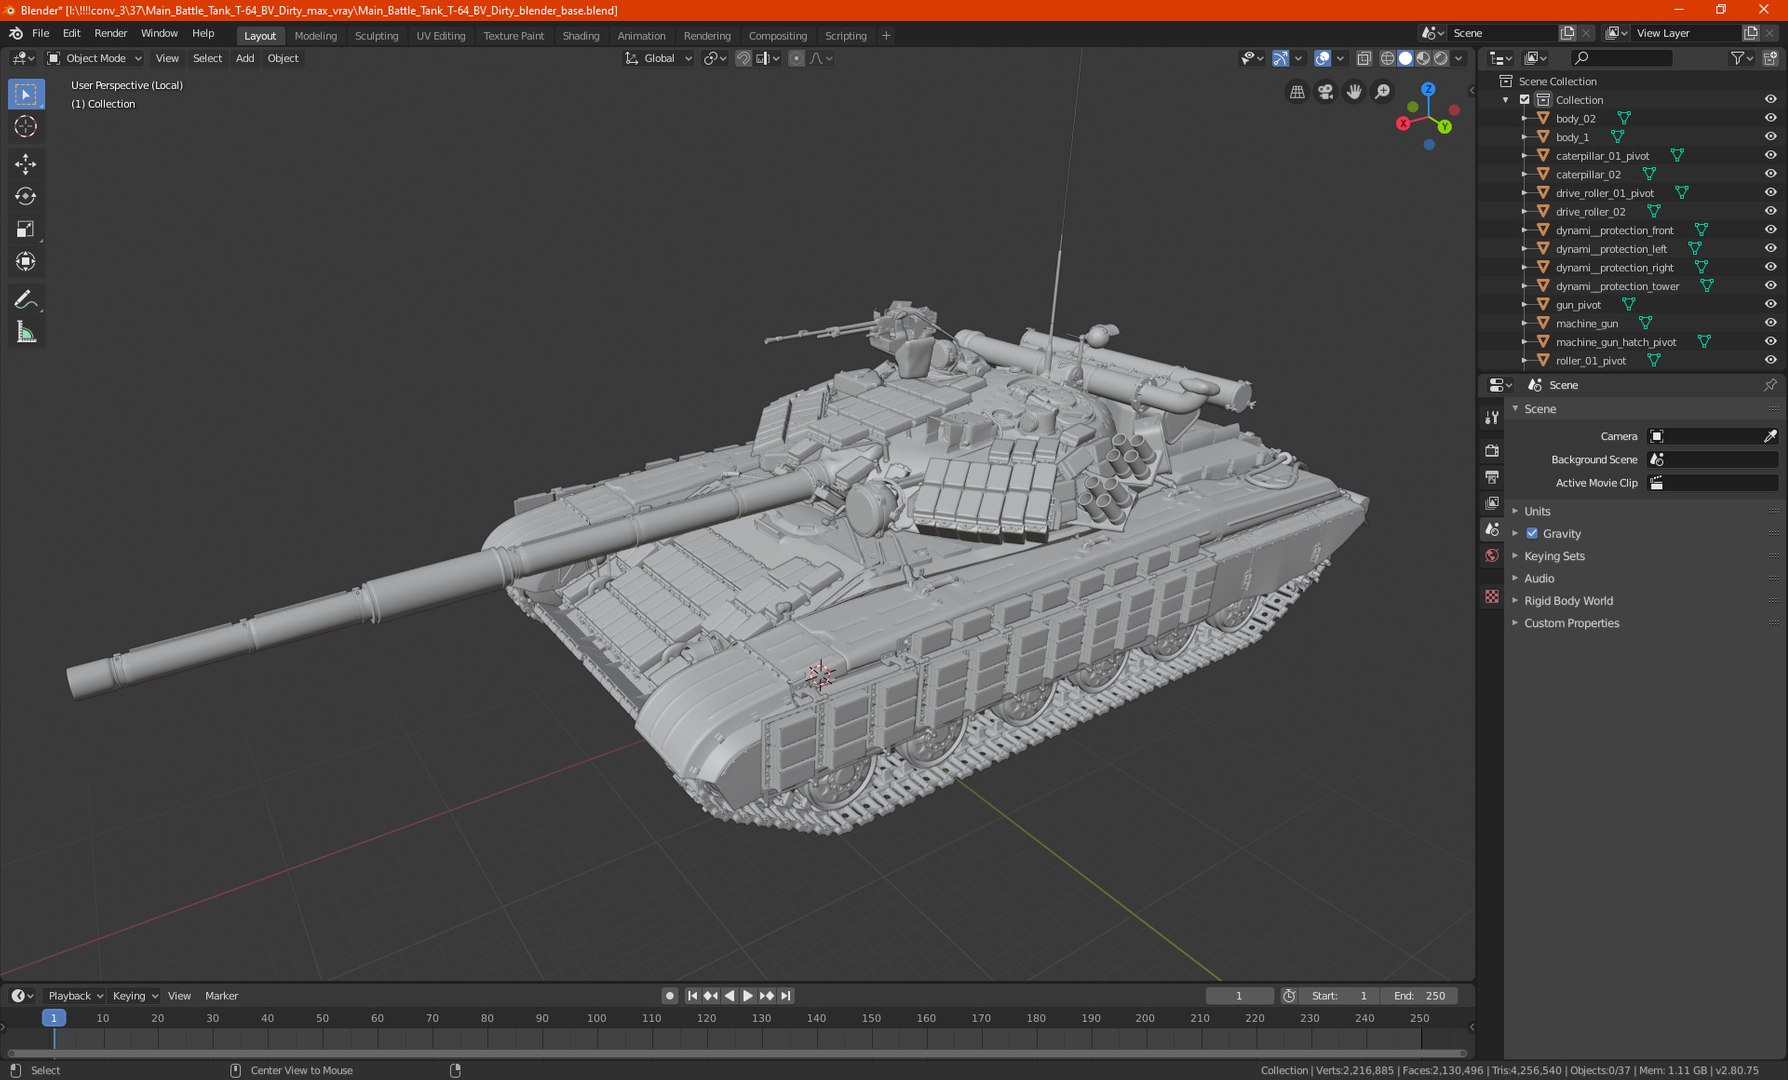Hide gun_pivot object in viewport
1788x1080 pixels.
[1770, 304]
